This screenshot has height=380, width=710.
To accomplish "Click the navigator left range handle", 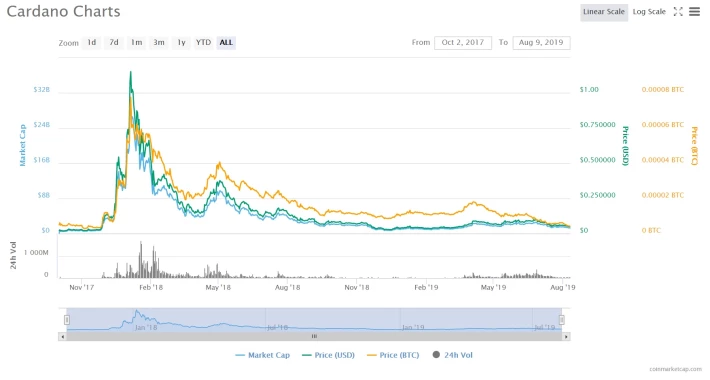I will (x=67, y=320).
